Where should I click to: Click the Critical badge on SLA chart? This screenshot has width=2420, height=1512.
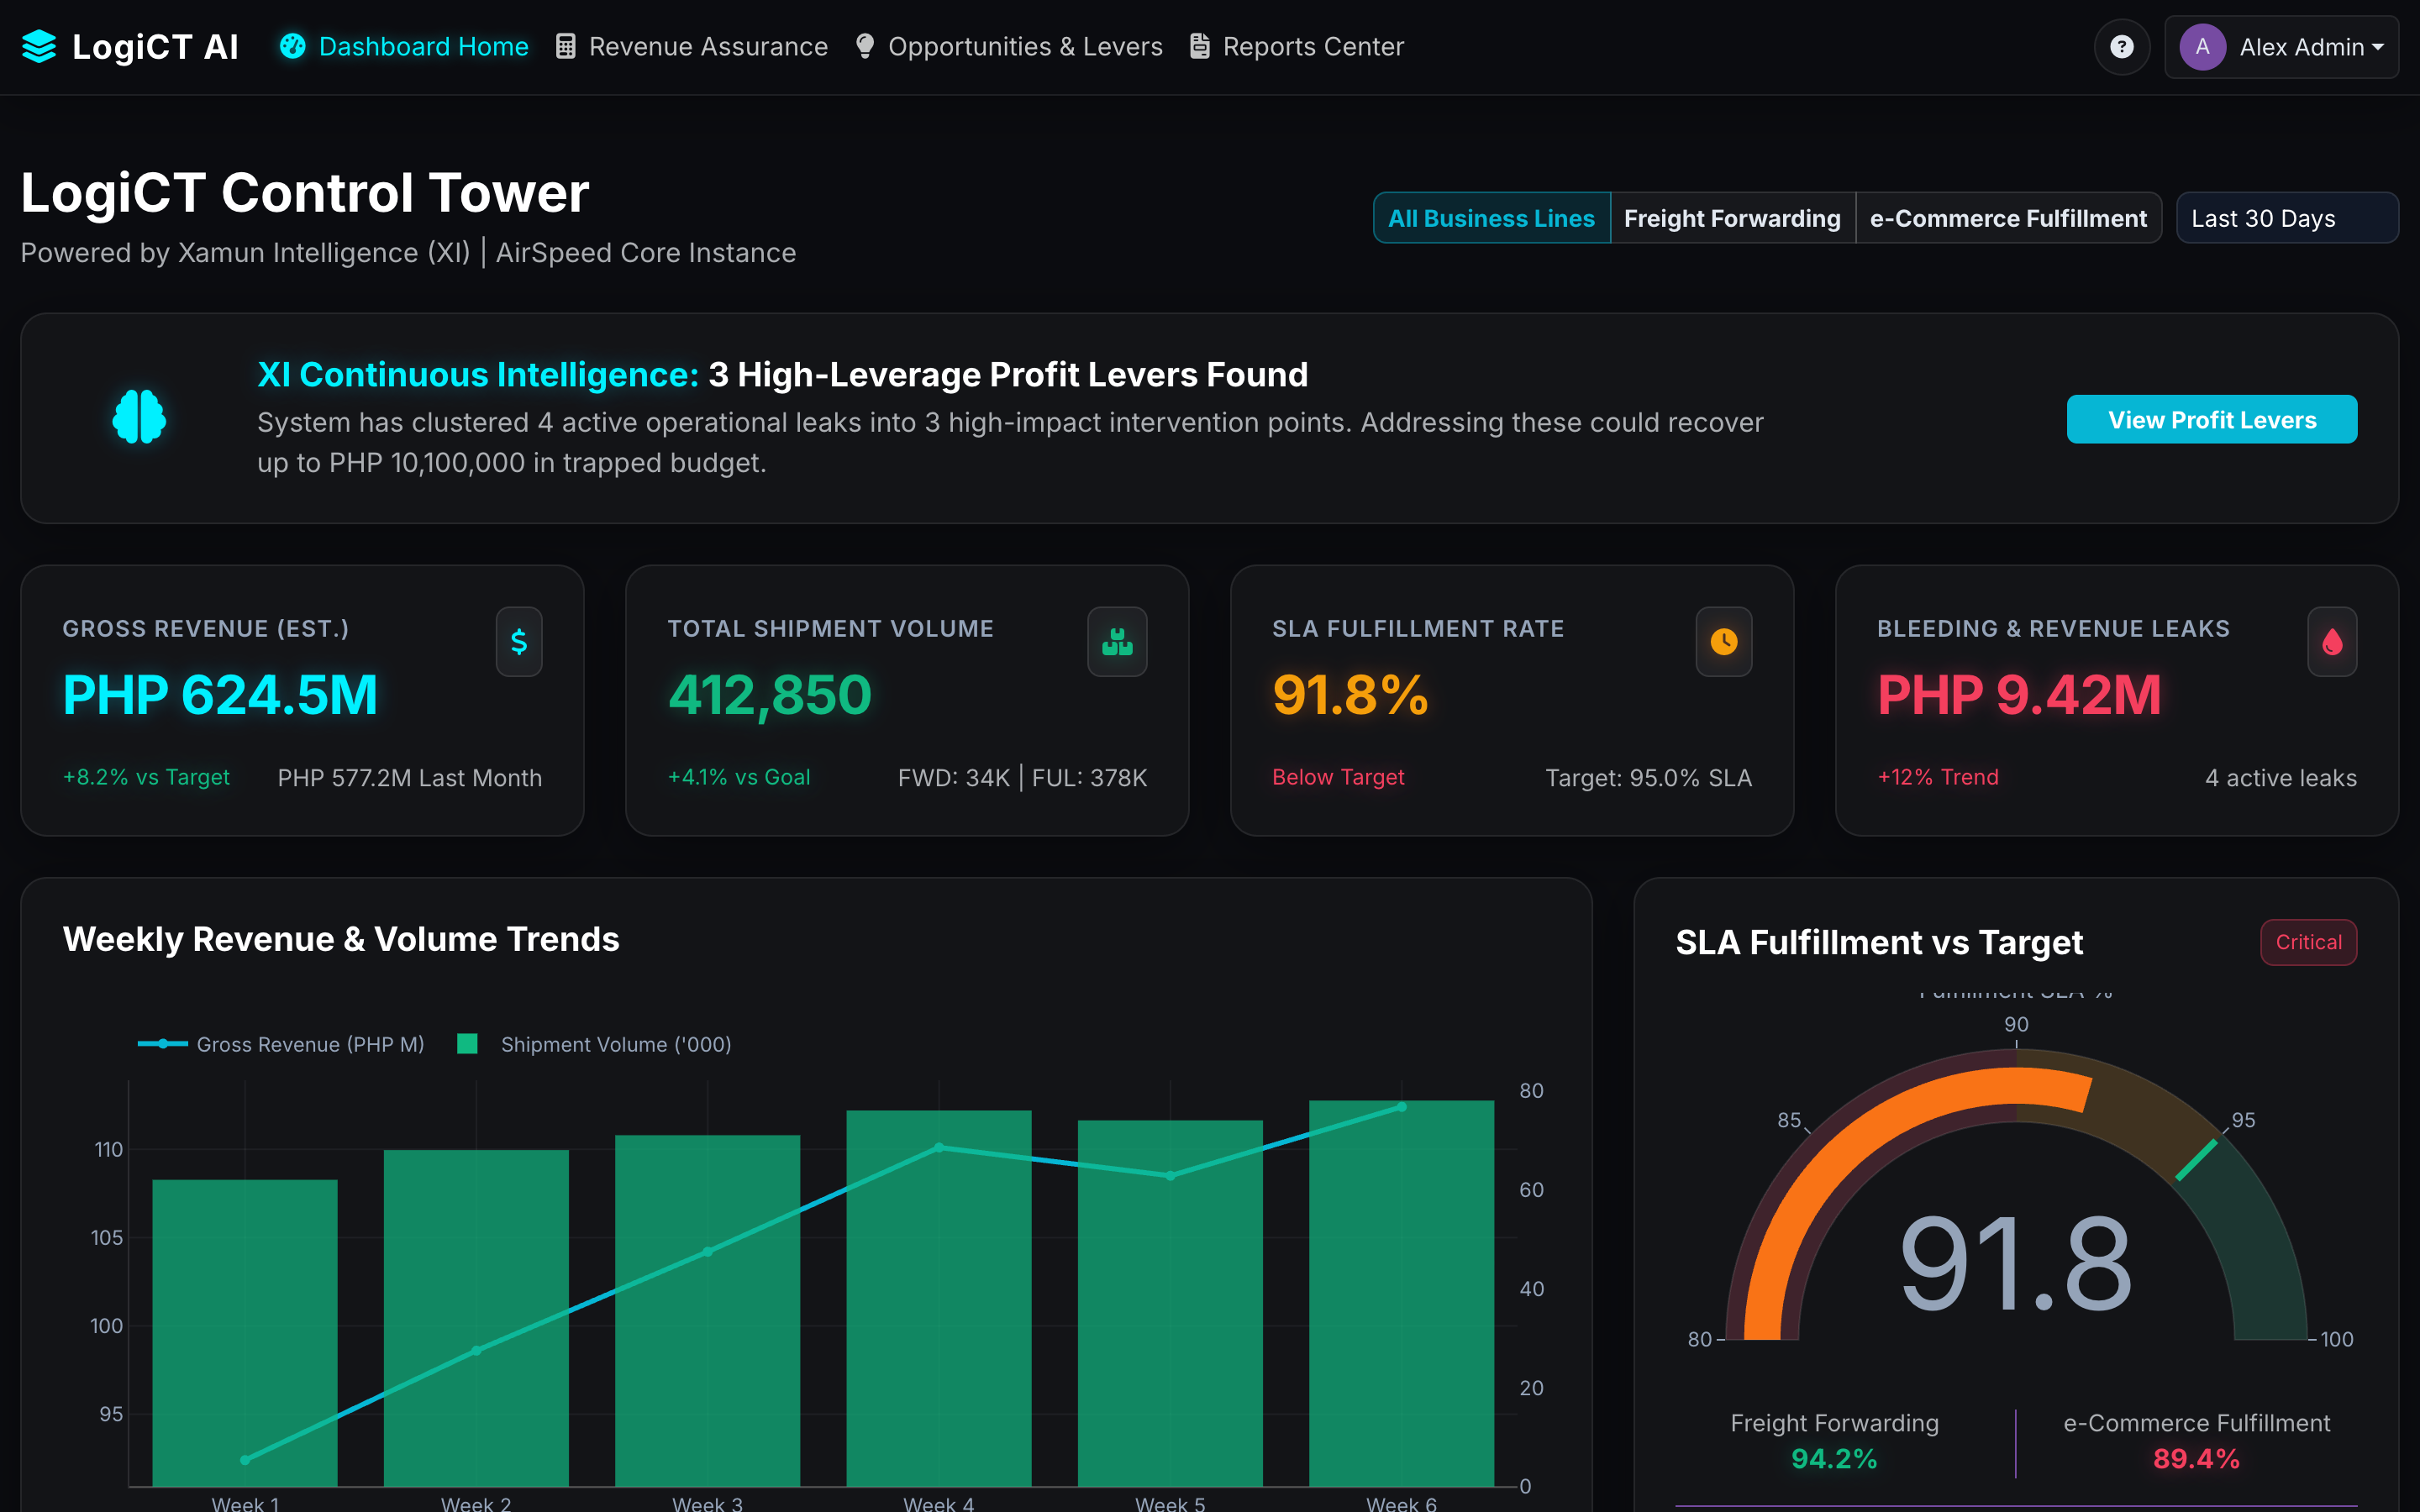coord(2308,942)
